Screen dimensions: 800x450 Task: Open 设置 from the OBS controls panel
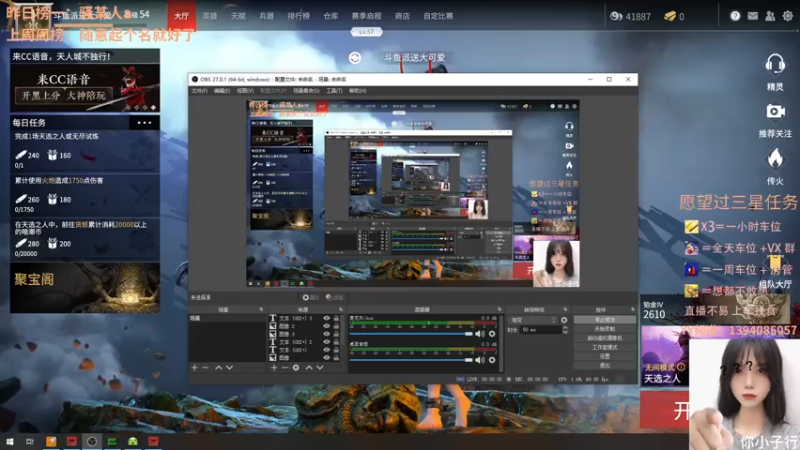[605, 356]
